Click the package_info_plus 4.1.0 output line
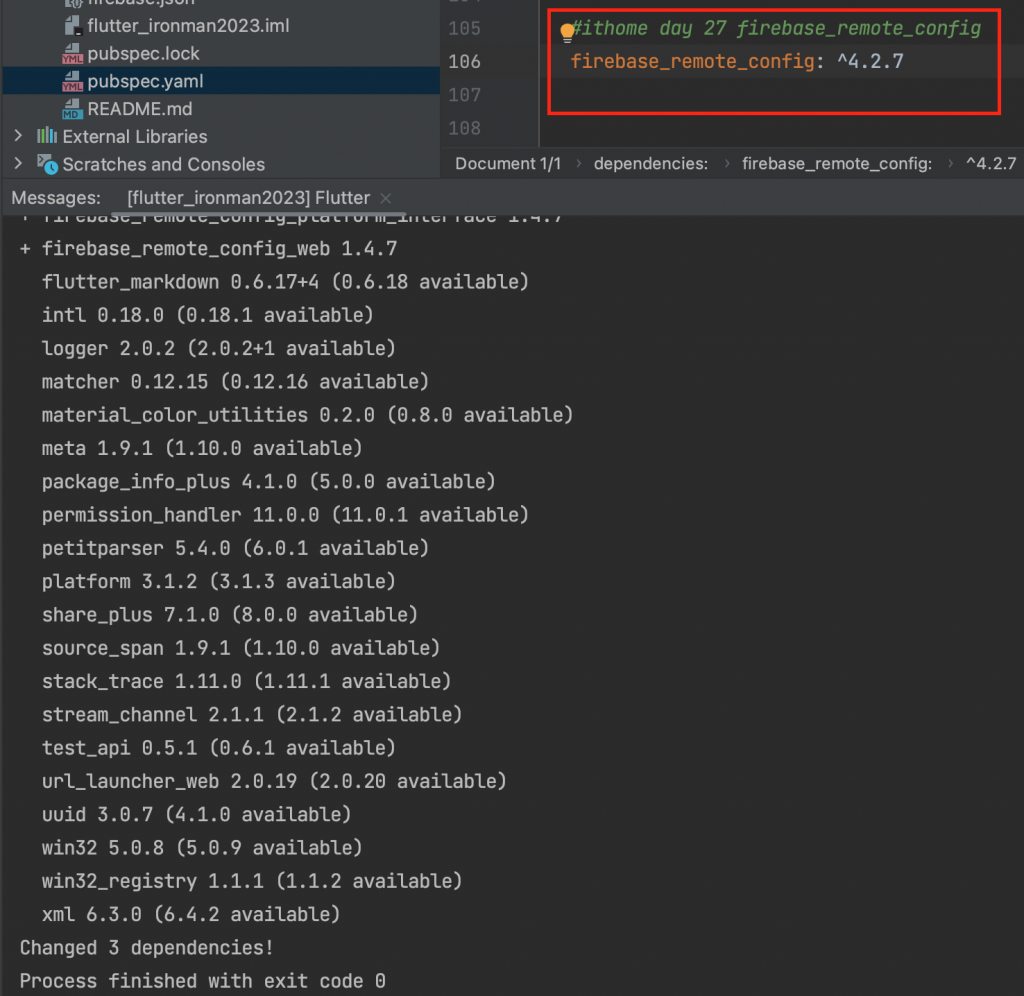This screenshot has height=996, width=1024. [268, 481]
